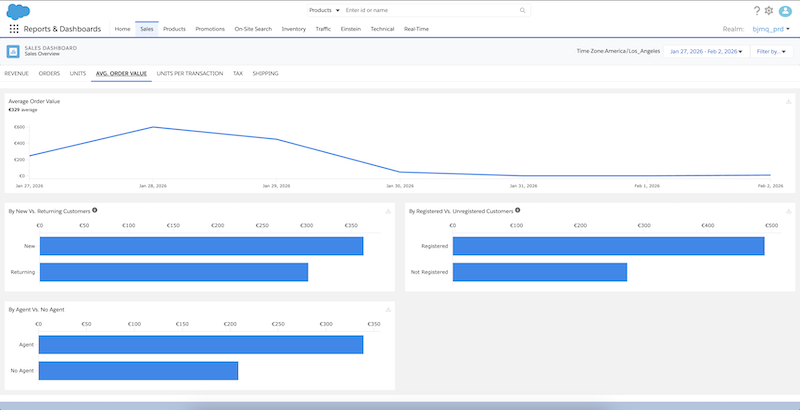Click the 'Average Order Value' chart heading
The width and height of the screenshot is (800, 410).
pos(34,101)
